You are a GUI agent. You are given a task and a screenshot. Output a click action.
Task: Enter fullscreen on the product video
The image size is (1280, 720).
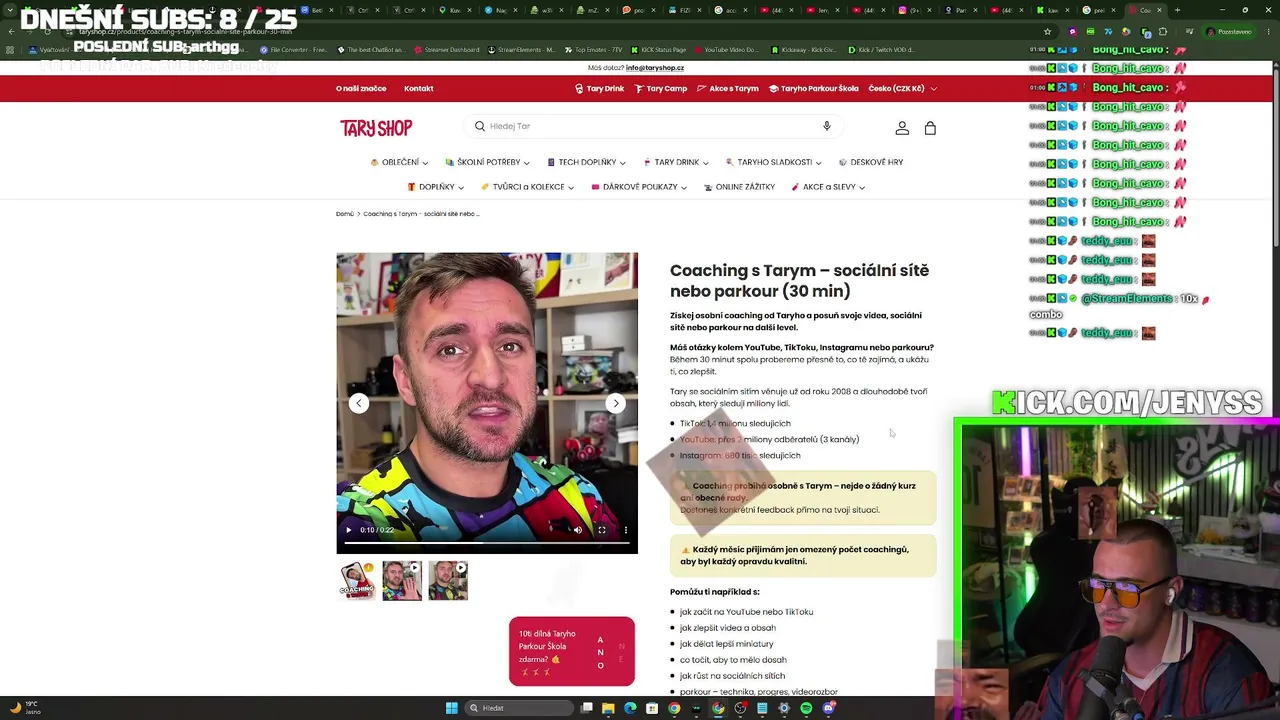[602, 530]
